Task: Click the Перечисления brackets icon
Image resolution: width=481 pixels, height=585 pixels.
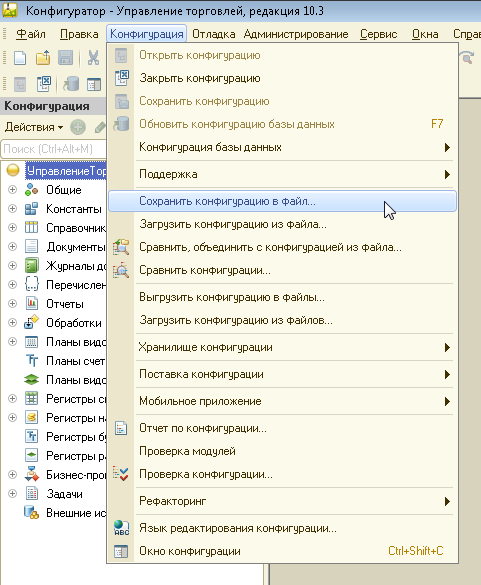Action: point(31,284)
